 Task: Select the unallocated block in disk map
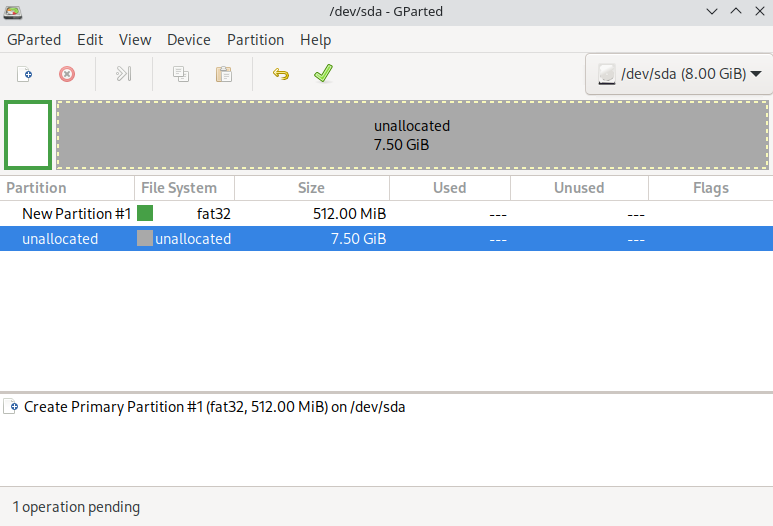(412, 135)
